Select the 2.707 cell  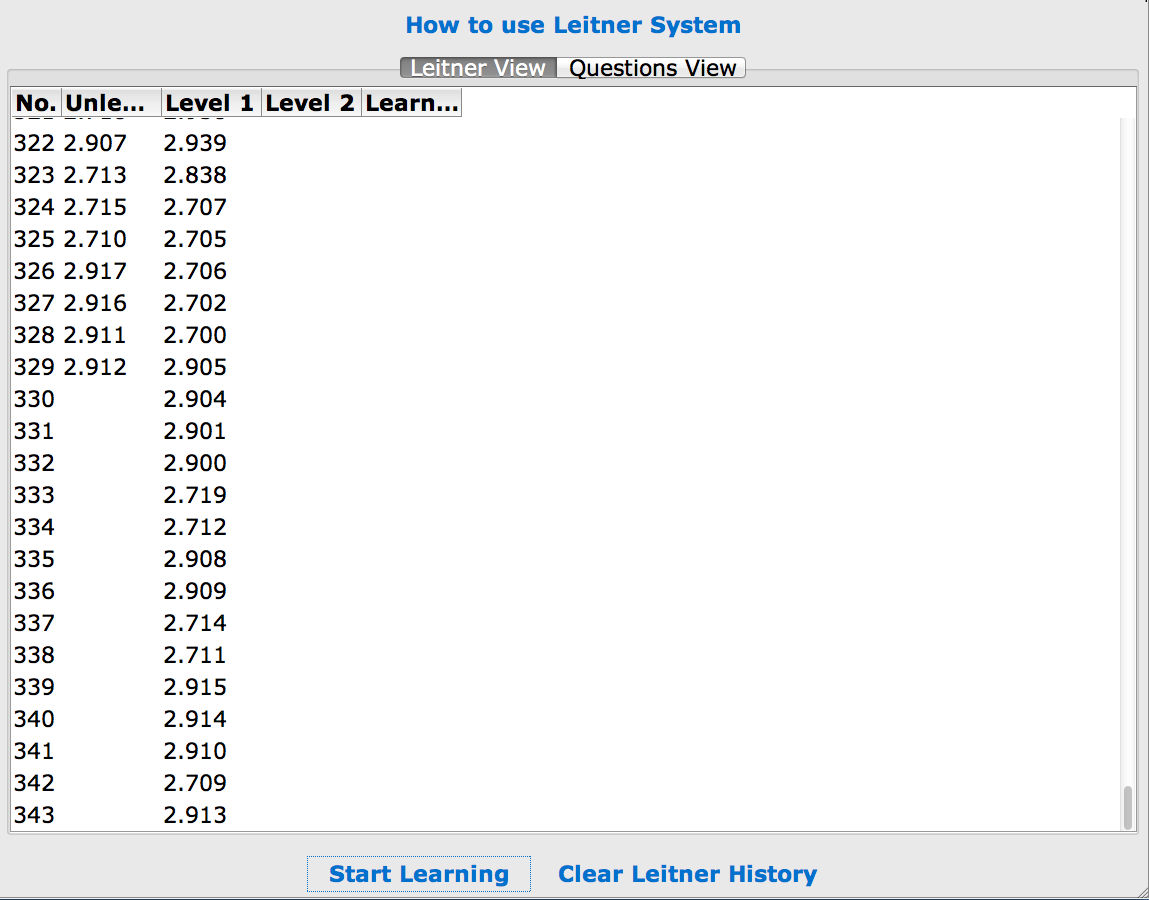[x=195, y=207]
